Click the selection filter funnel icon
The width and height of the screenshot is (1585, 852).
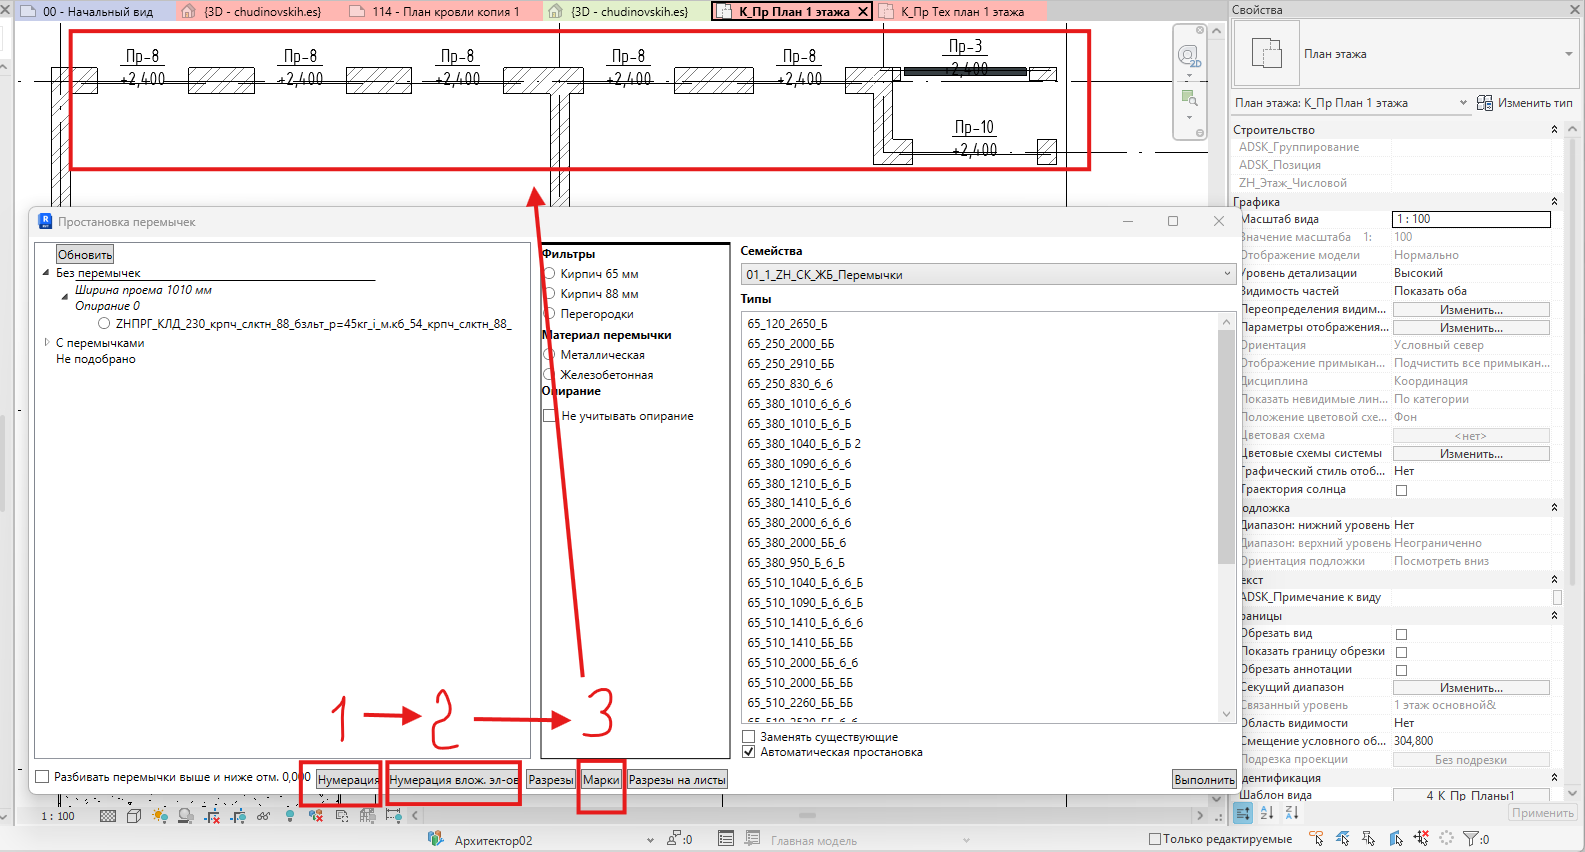1471,838
